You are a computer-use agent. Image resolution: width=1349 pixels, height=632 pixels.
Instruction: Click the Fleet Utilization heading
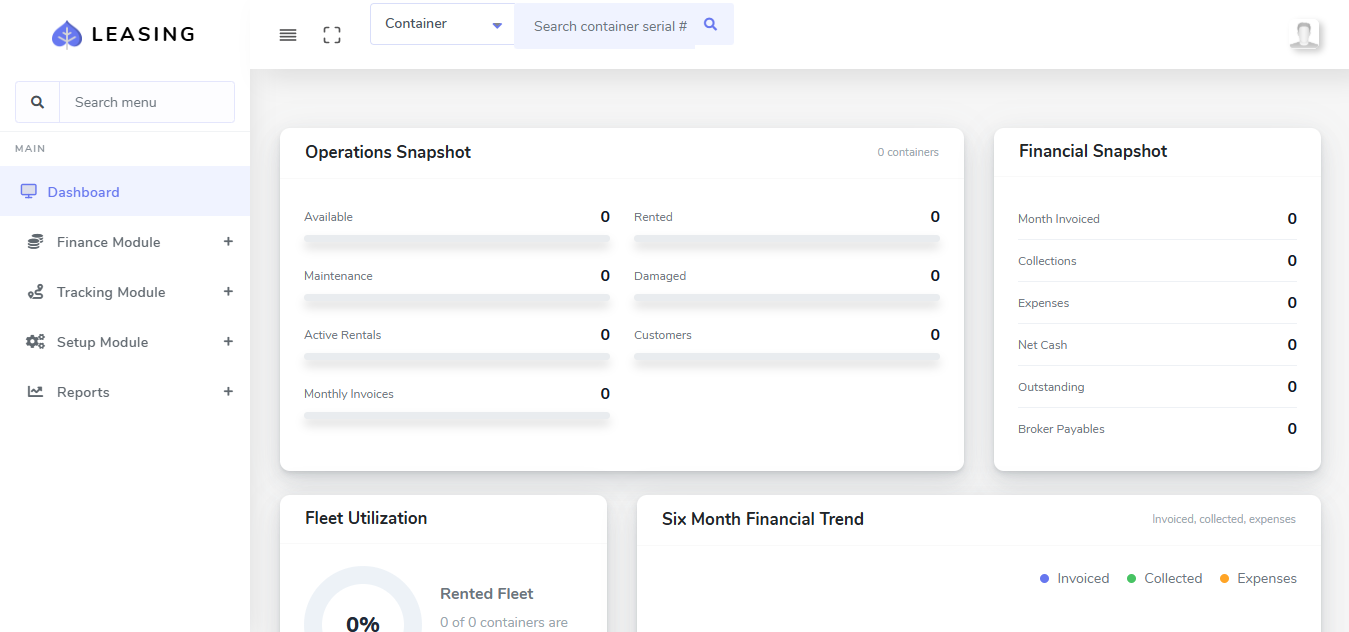point(366,518)
